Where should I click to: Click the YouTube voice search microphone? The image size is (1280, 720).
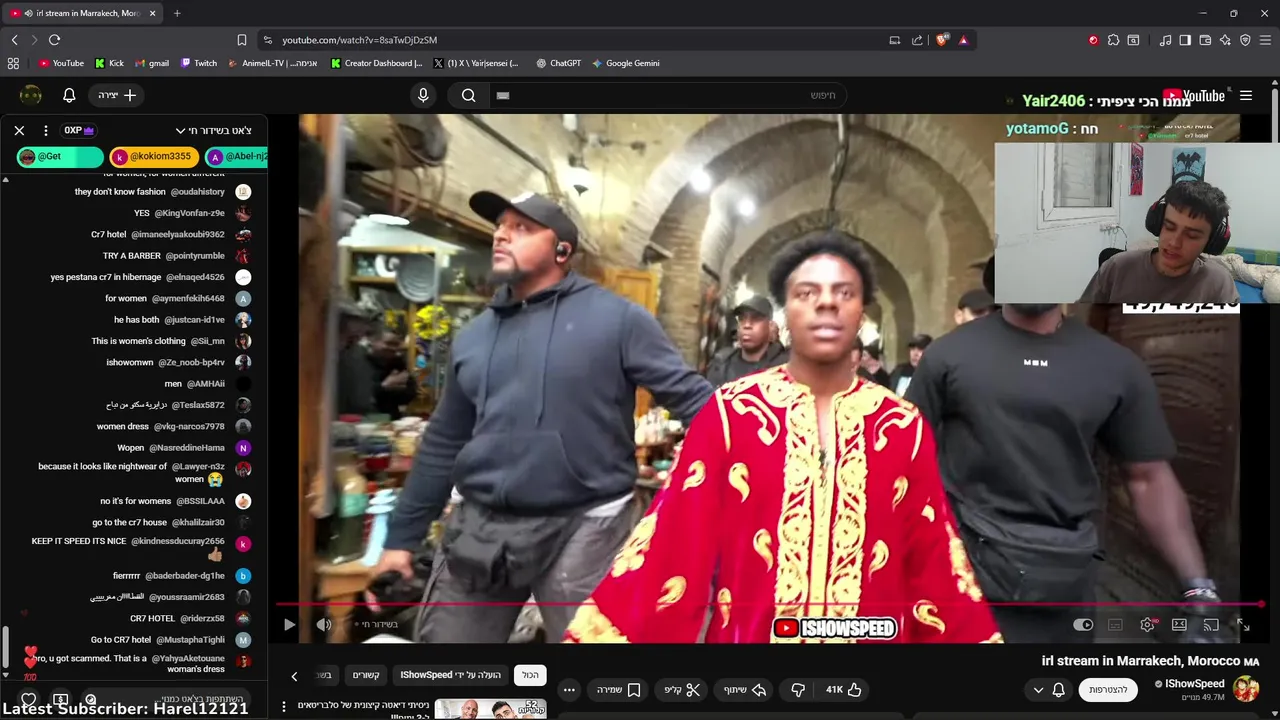[423, 95]
